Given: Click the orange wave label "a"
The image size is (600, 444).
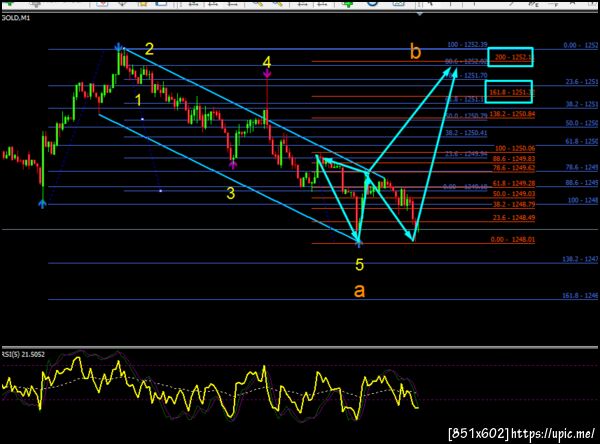Looking at the screenshot, I should tap(359, 291).
